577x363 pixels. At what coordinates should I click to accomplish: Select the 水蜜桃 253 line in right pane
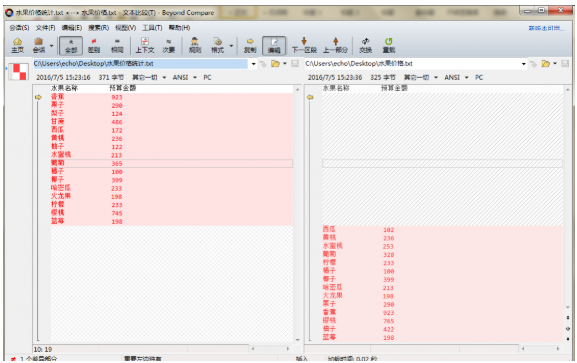tap(443, 246)
